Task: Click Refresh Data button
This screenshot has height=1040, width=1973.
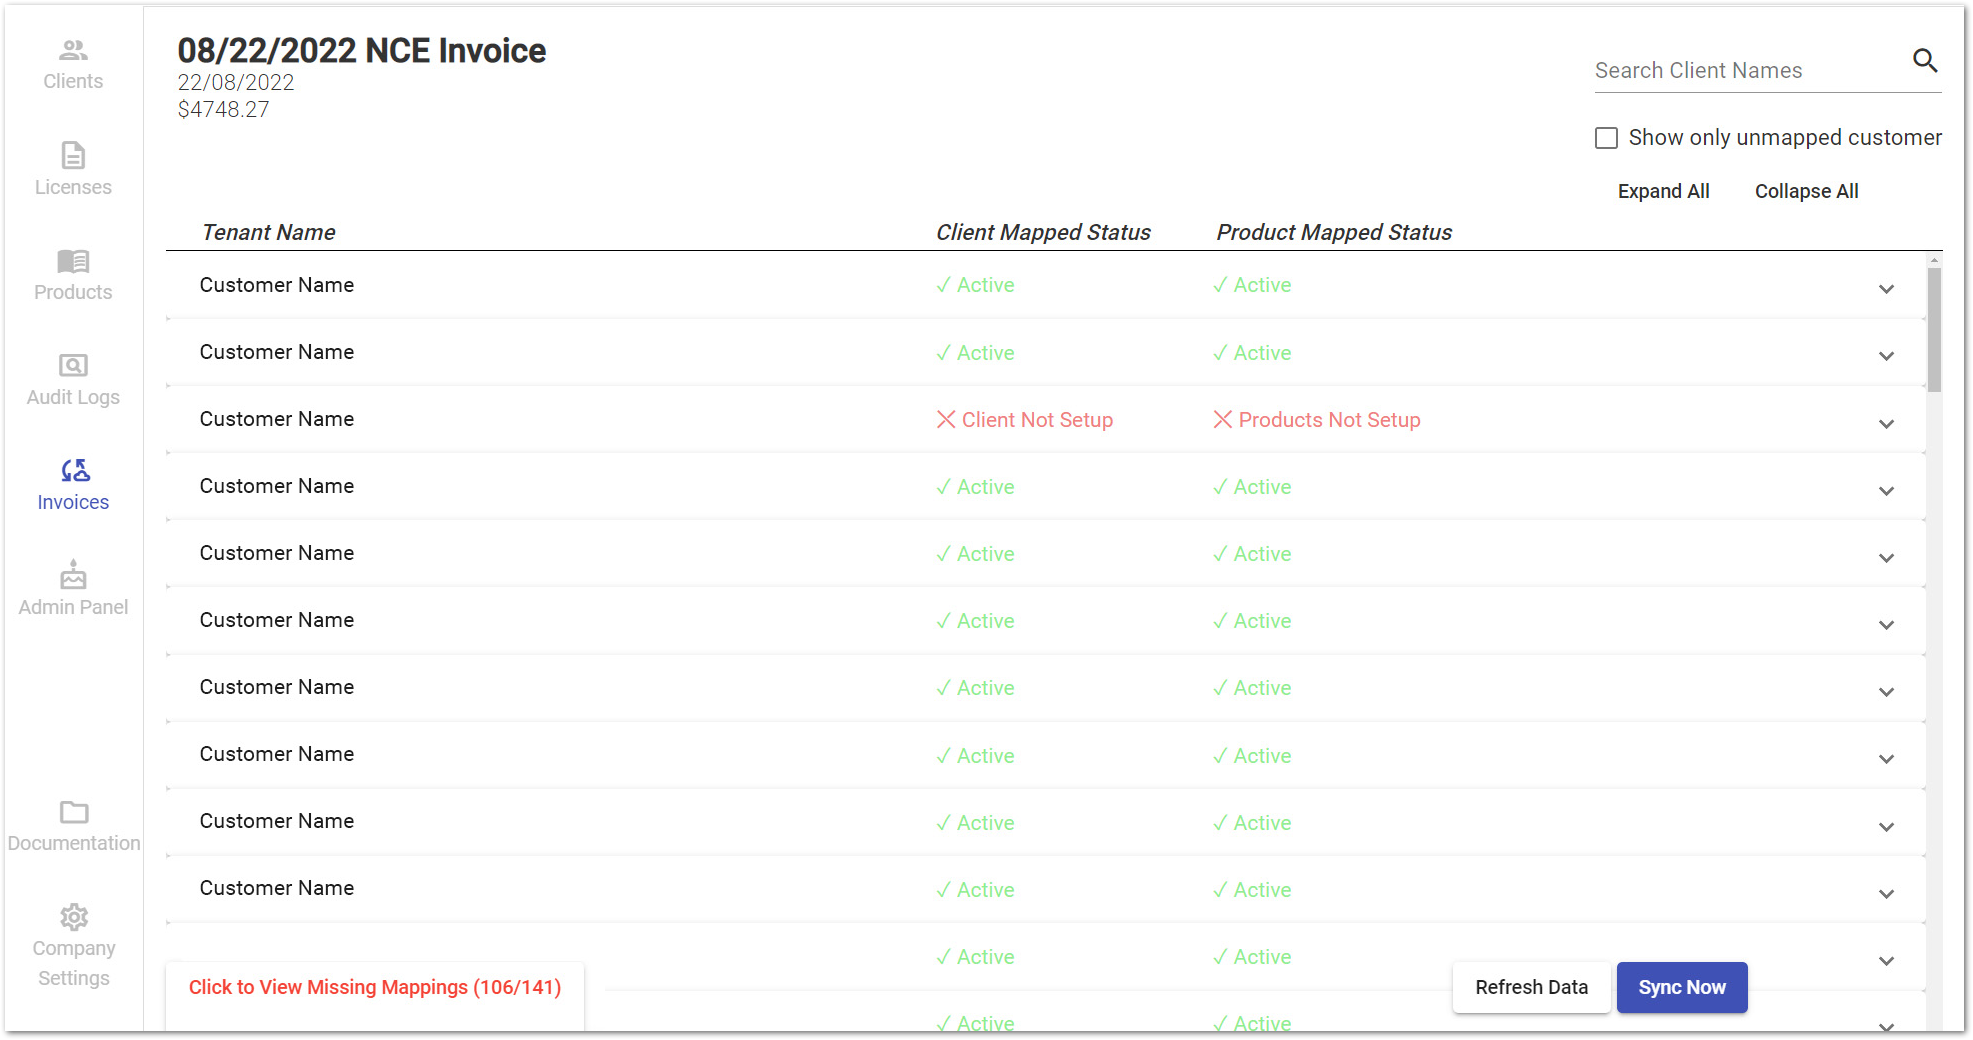Action: tap(1531, 987)
